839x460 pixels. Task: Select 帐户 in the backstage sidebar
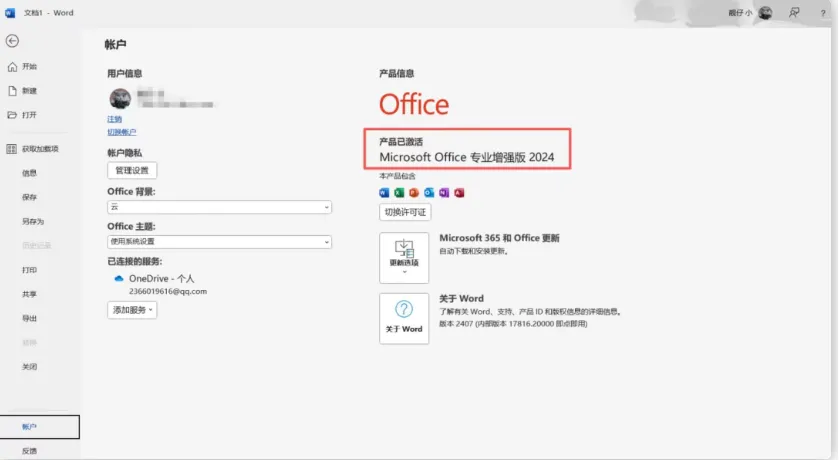pyautogui.click(x=40, y=427)
